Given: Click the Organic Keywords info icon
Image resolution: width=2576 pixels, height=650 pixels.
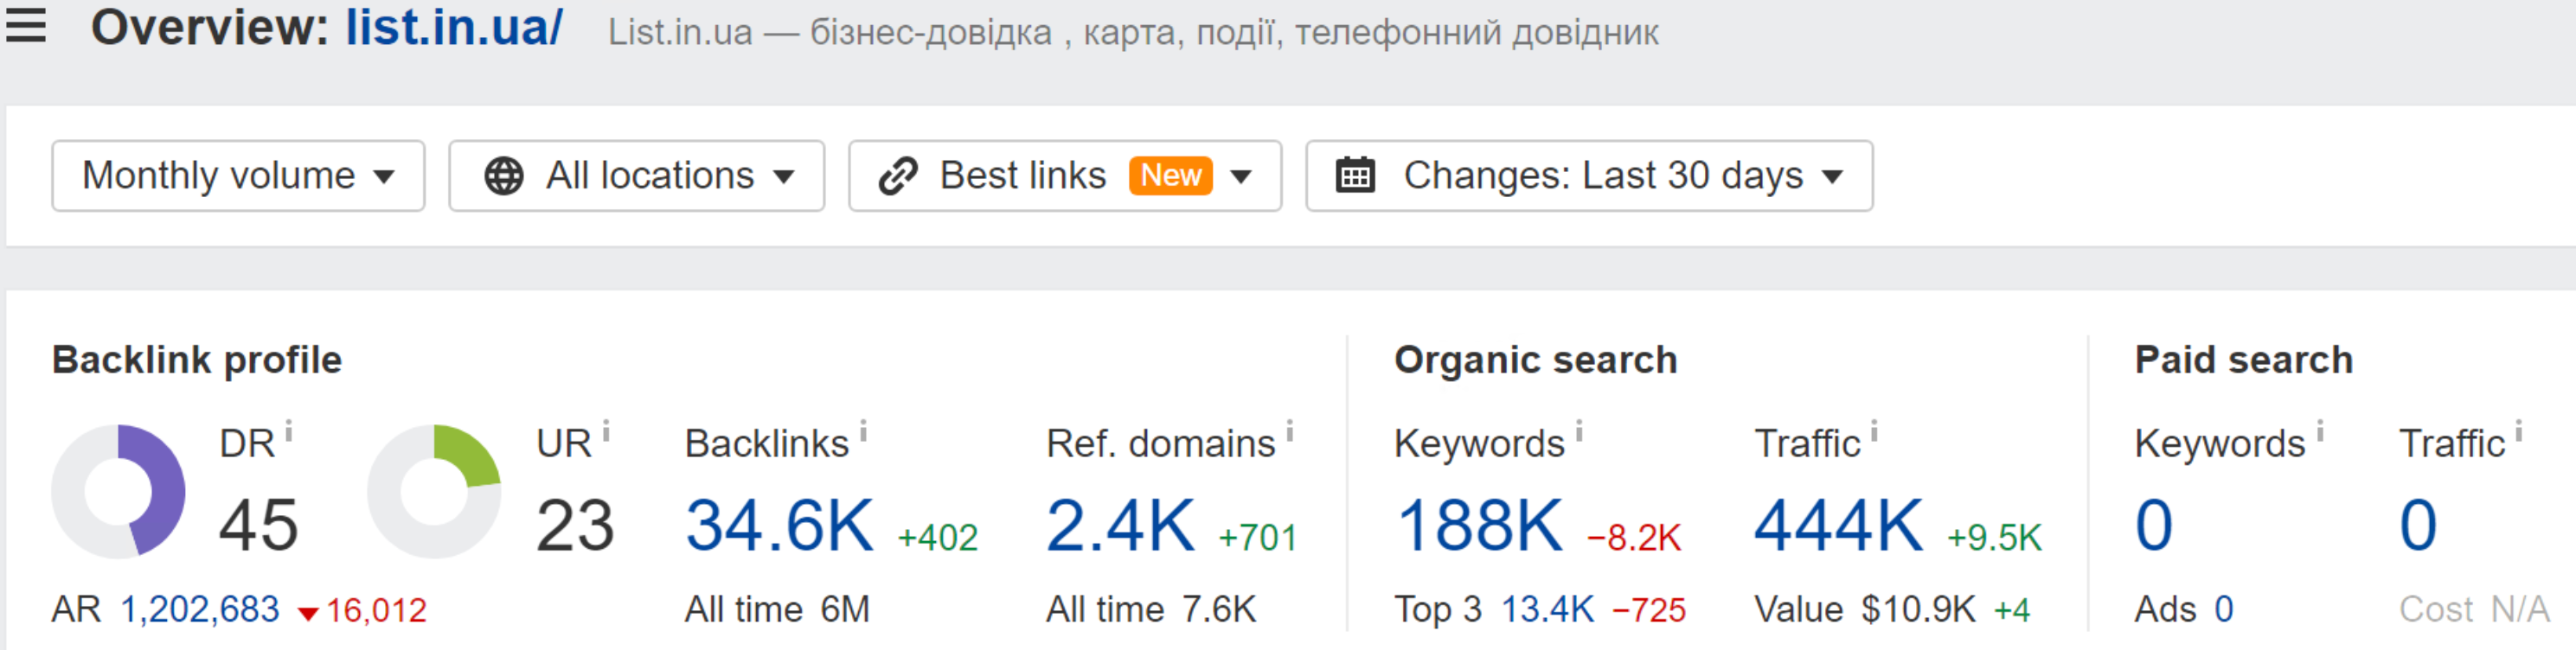Looking at the screenshot, I should click(1579, 432).
